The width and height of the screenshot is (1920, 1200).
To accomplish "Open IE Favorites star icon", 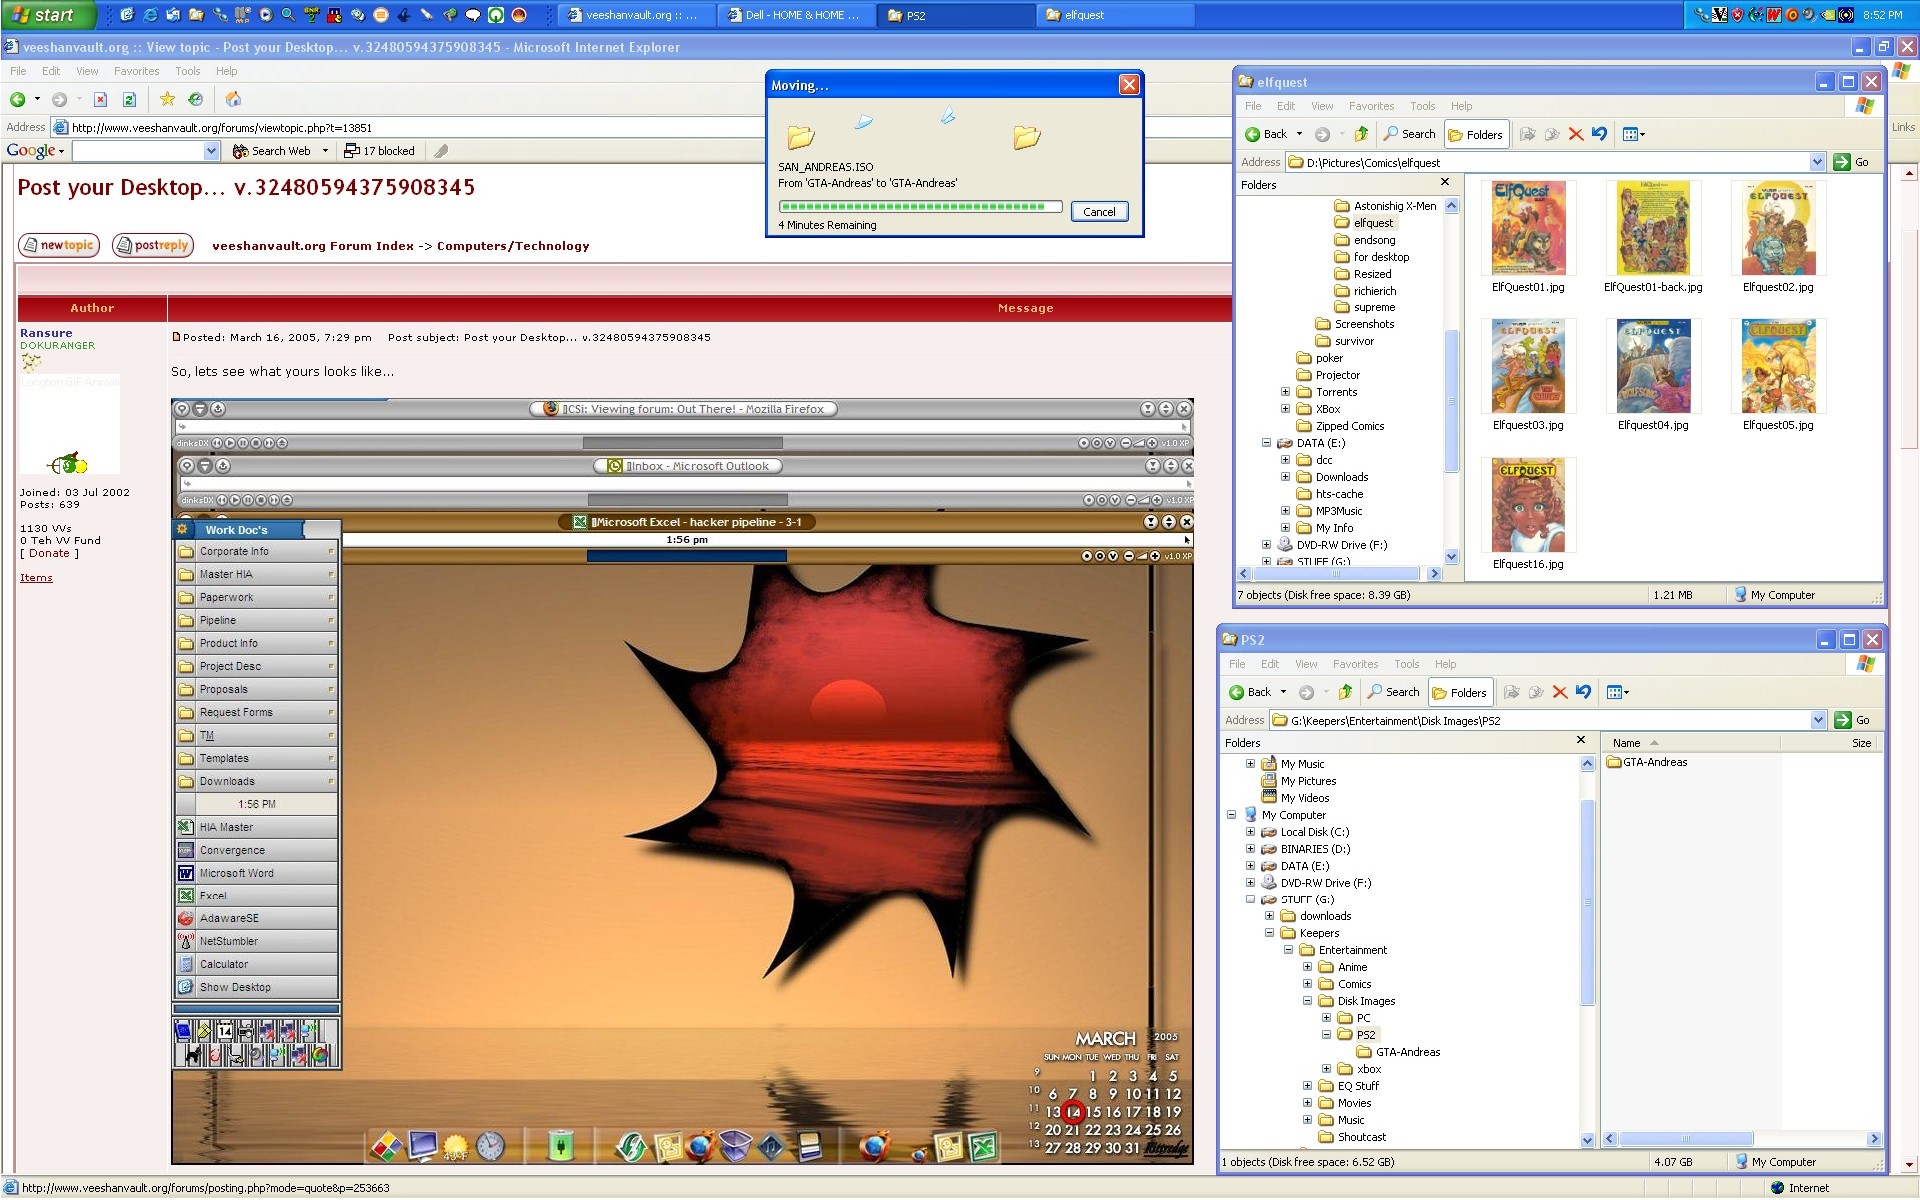I will 167,99.
